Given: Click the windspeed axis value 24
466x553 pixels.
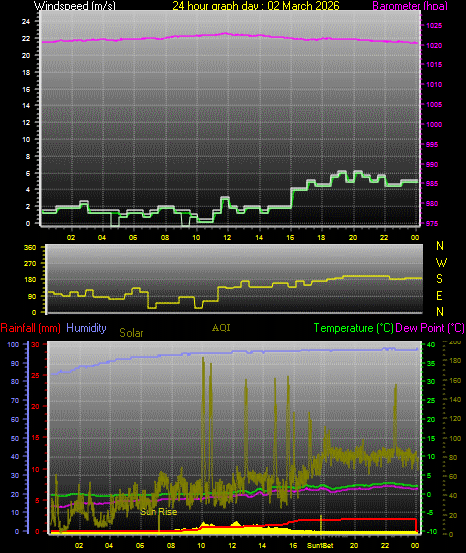Looking at the screenshot, I should click(x=26, y=22).
